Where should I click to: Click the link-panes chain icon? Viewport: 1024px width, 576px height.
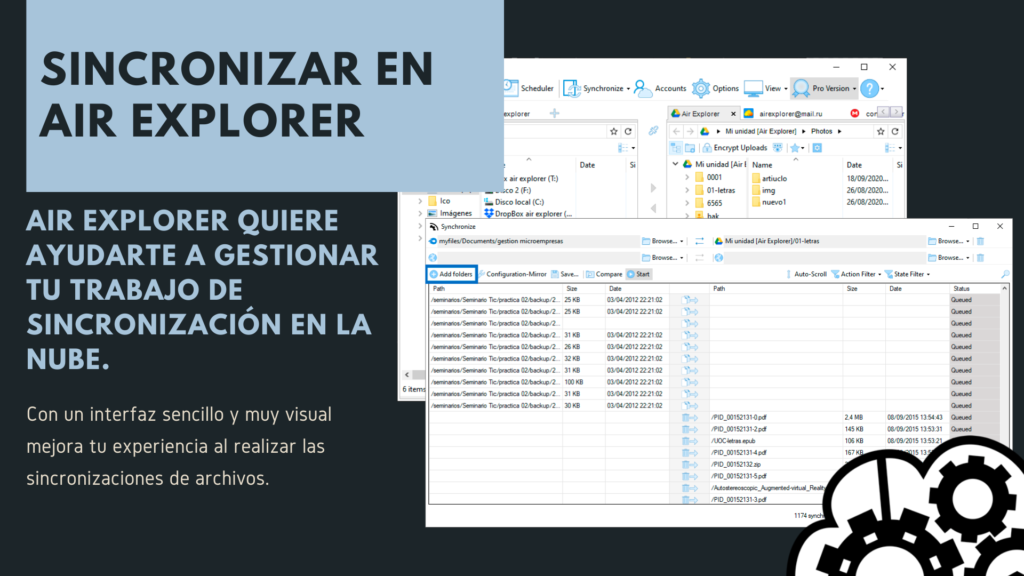pos(653,131)
